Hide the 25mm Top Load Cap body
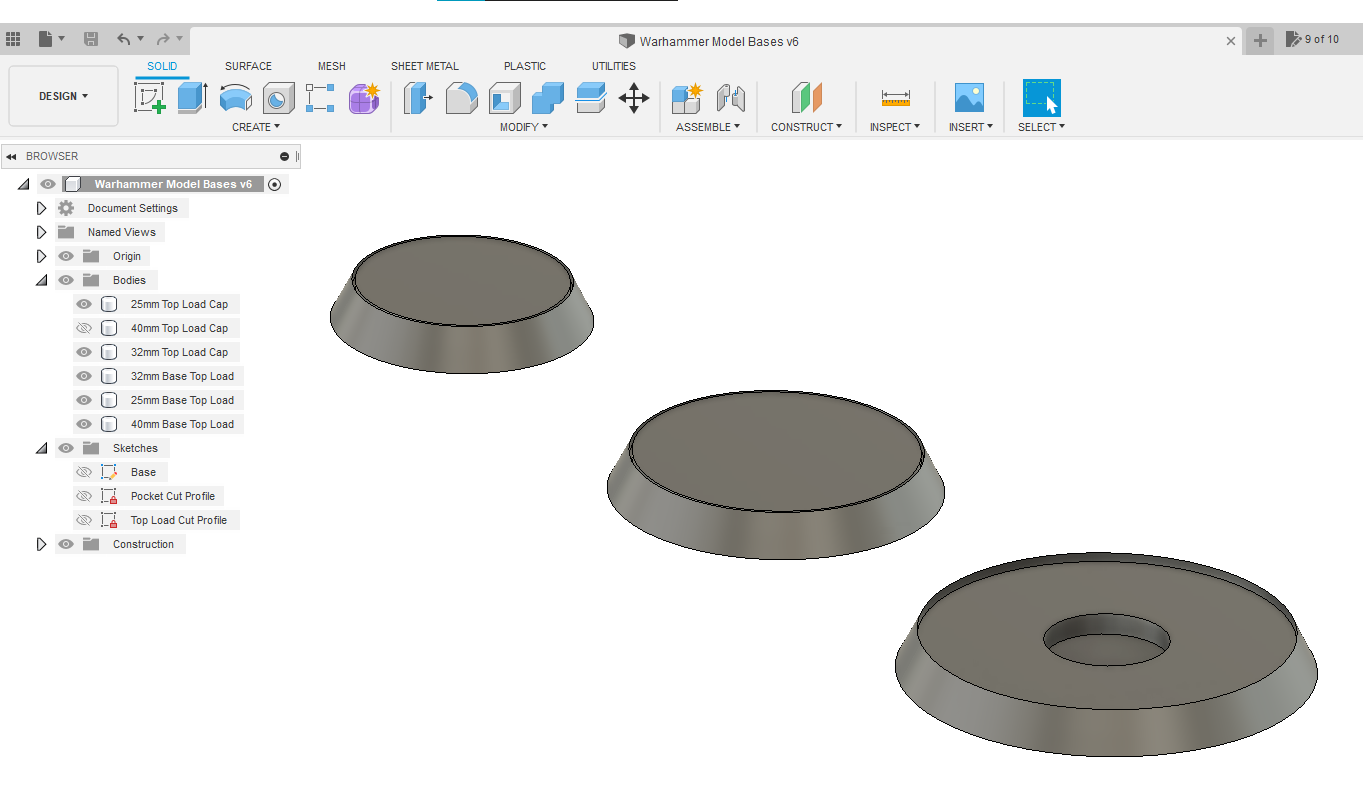This screenshot has height=807, width=1363. [x=84, y=304]
